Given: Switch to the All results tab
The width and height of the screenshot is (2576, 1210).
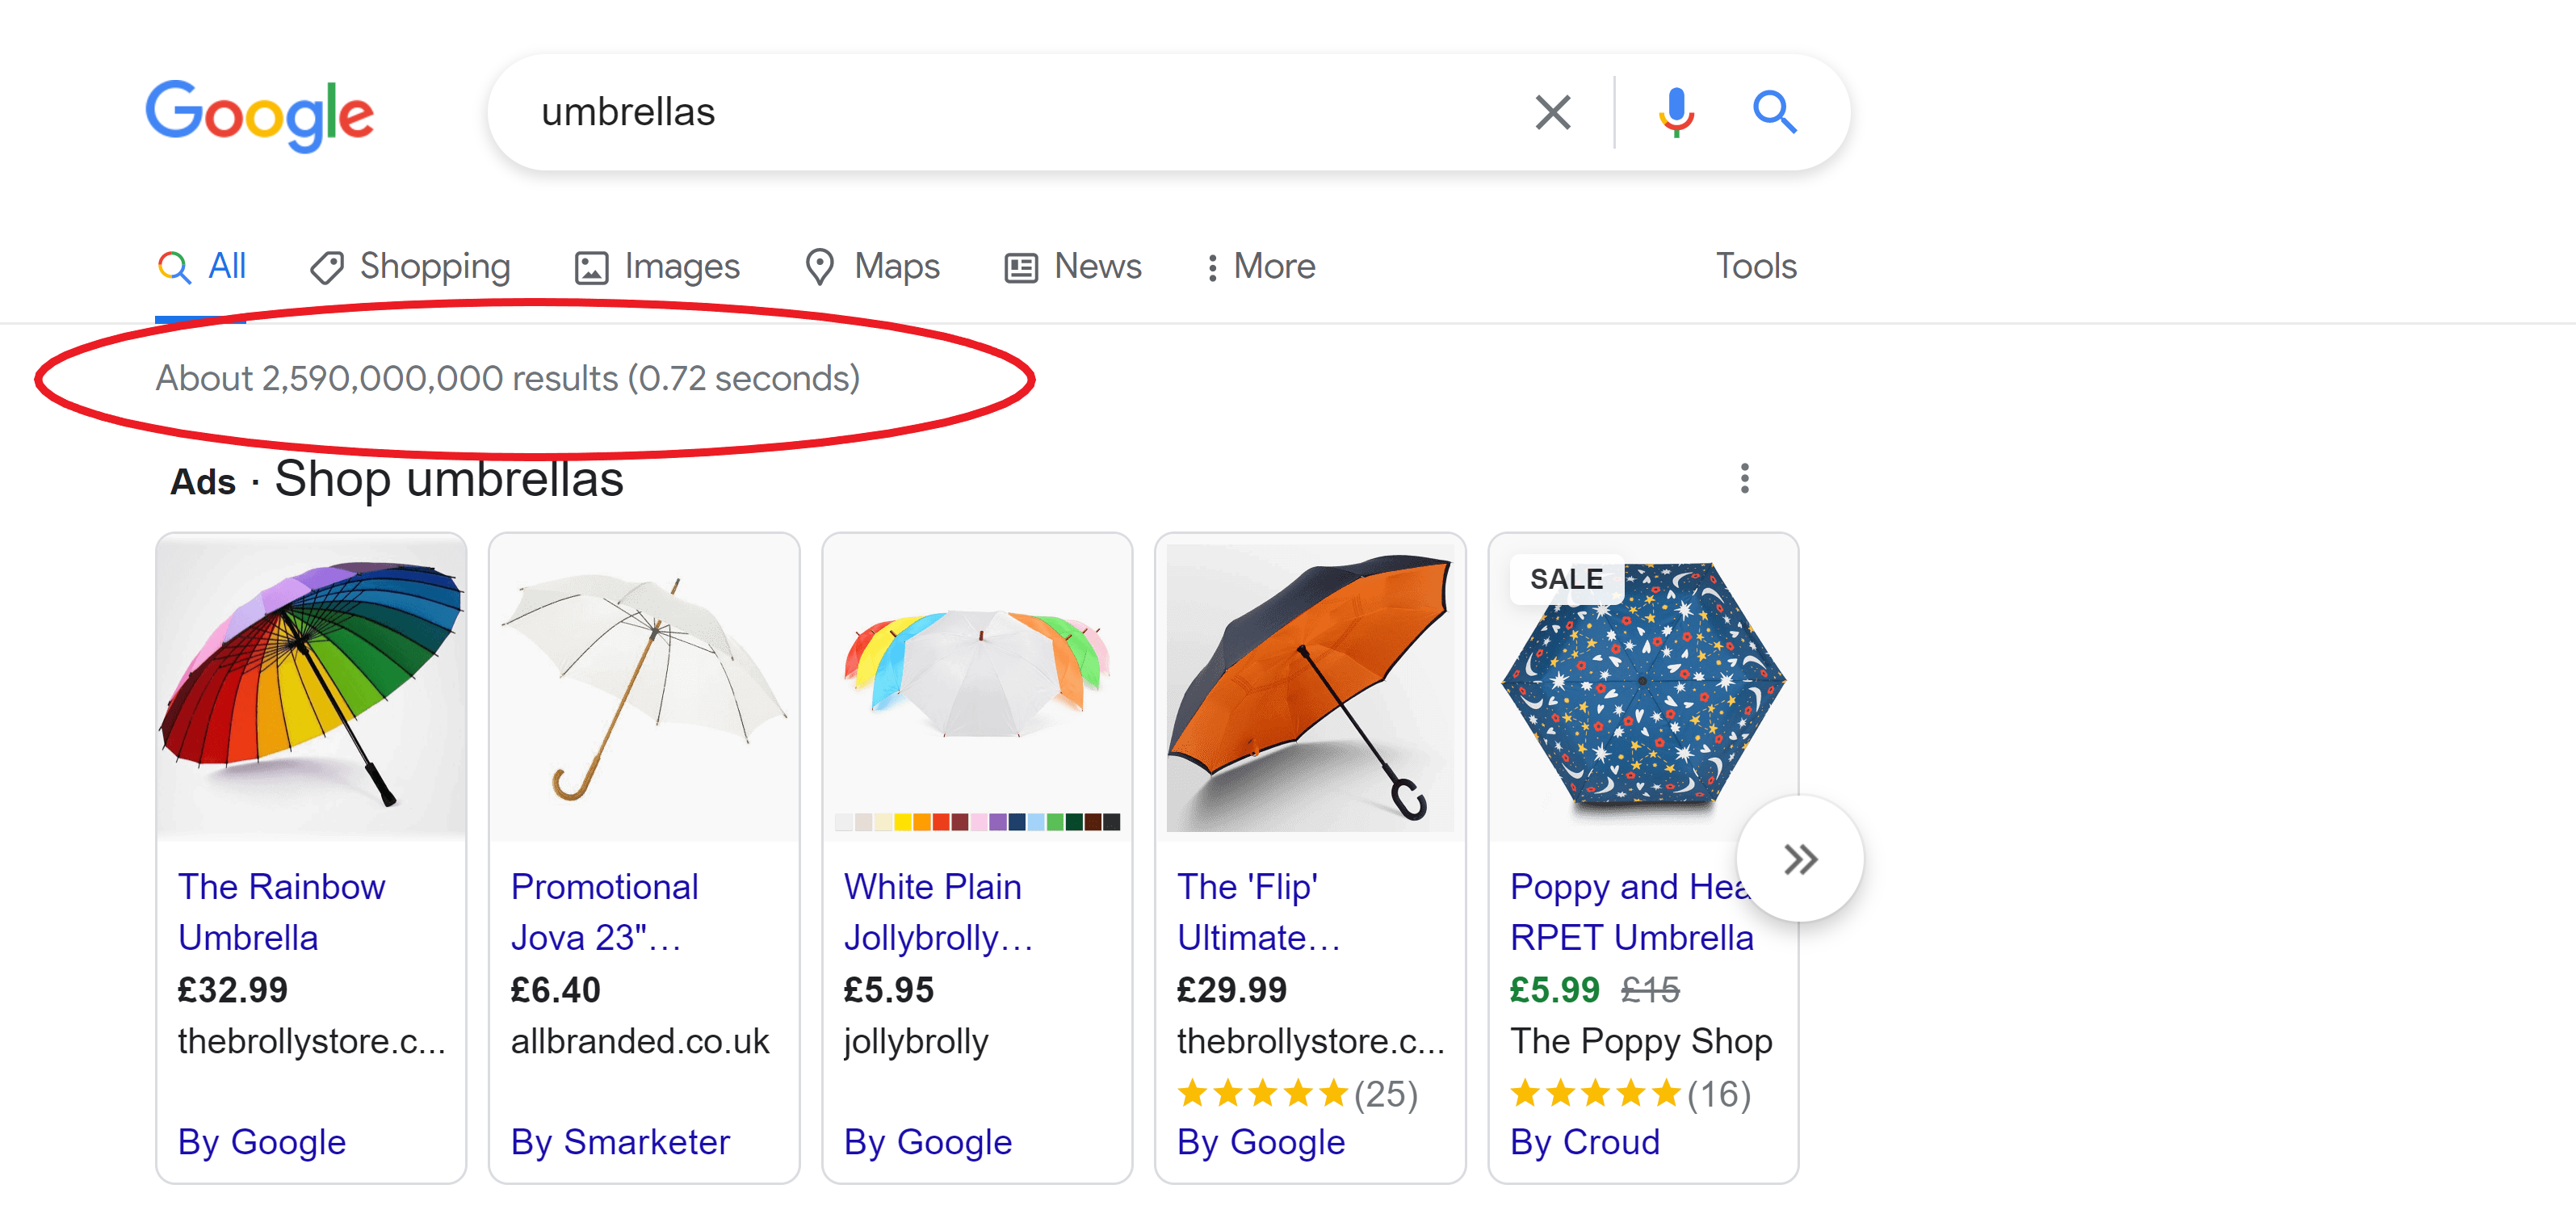Looking at the screenshot, I should pos(201,267).
